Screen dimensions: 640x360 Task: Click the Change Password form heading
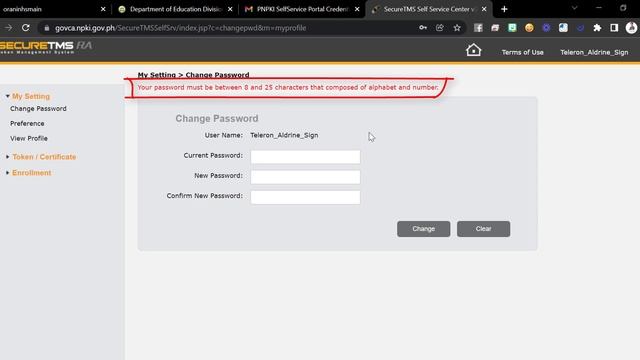point(217,118)
